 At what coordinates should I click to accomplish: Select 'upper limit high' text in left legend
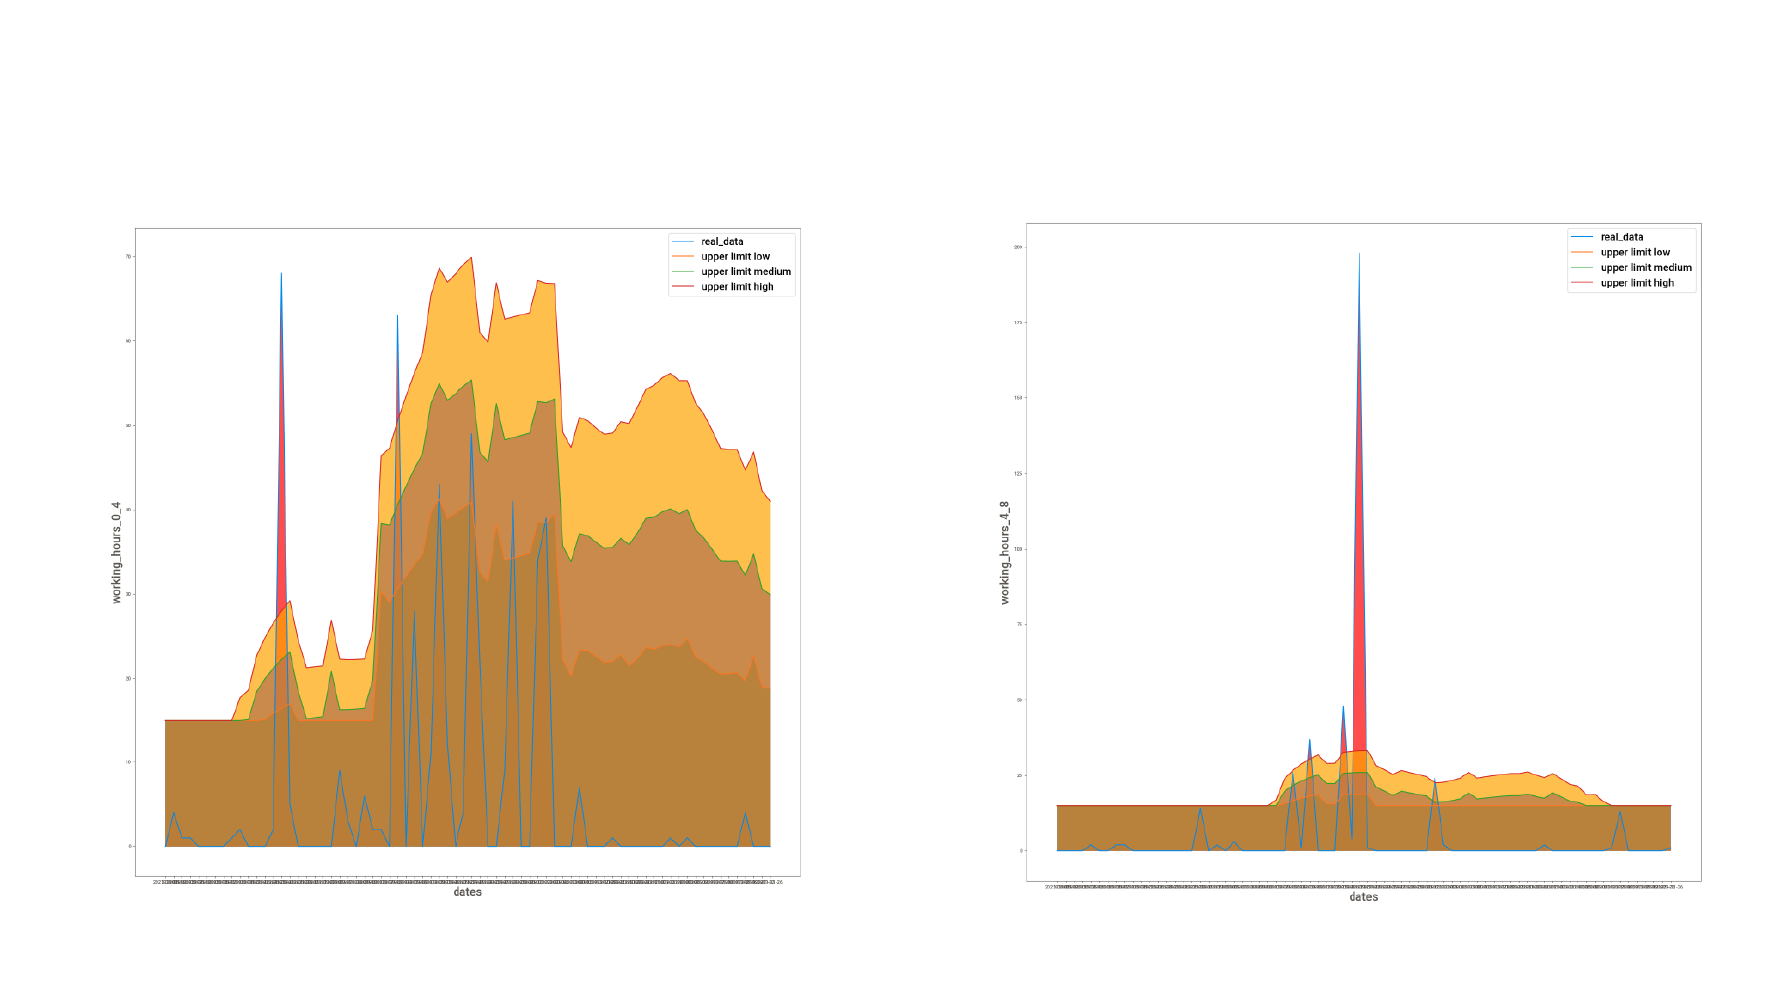coord(737,287)
